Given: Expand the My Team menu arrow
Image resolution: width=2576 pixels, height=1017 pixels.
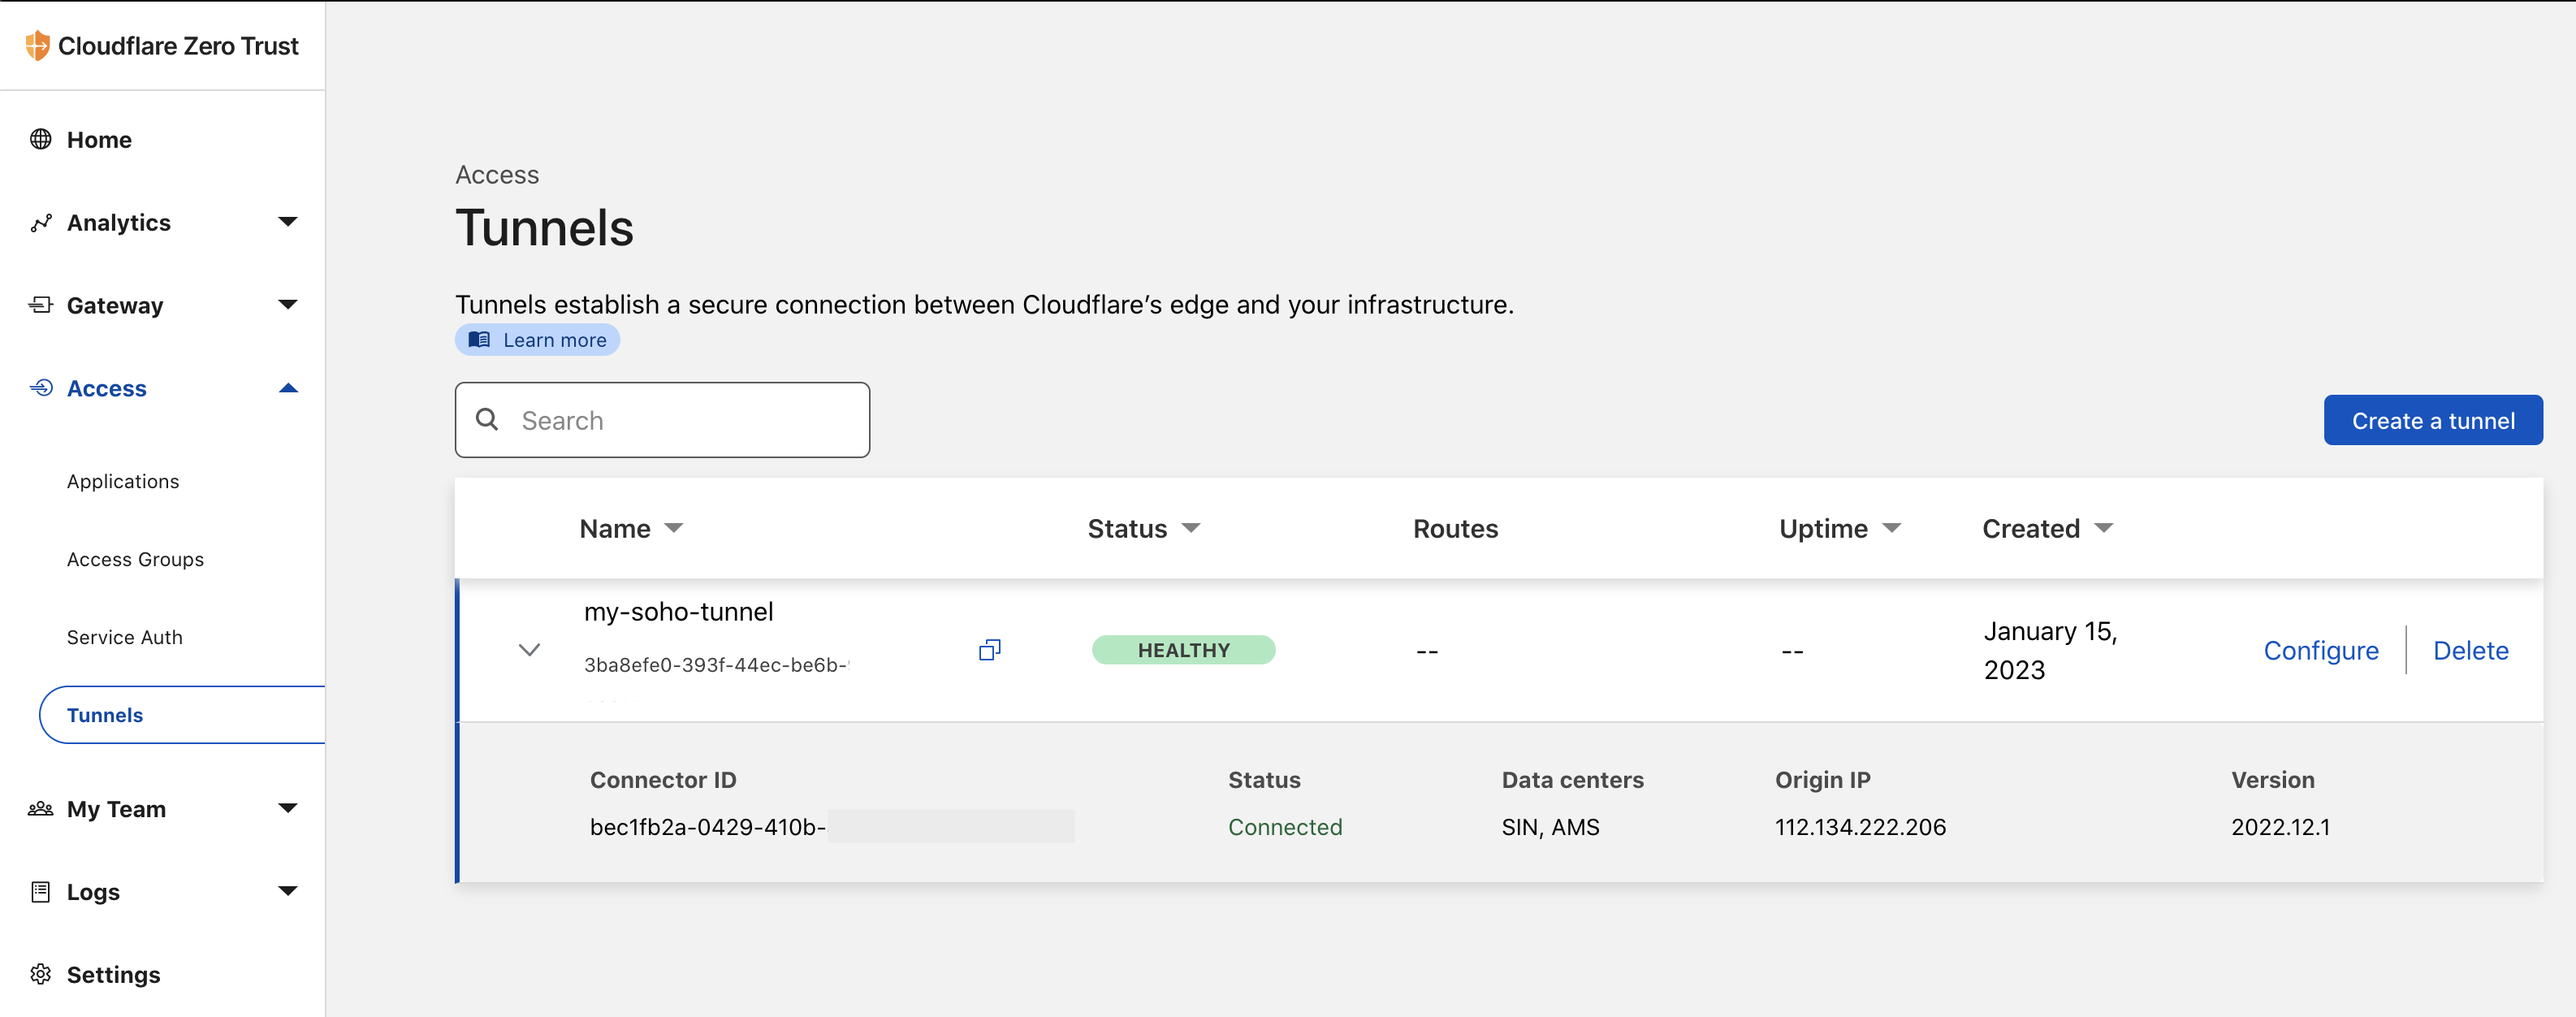Looking at the screenshot, I should [x=288, y=808].
